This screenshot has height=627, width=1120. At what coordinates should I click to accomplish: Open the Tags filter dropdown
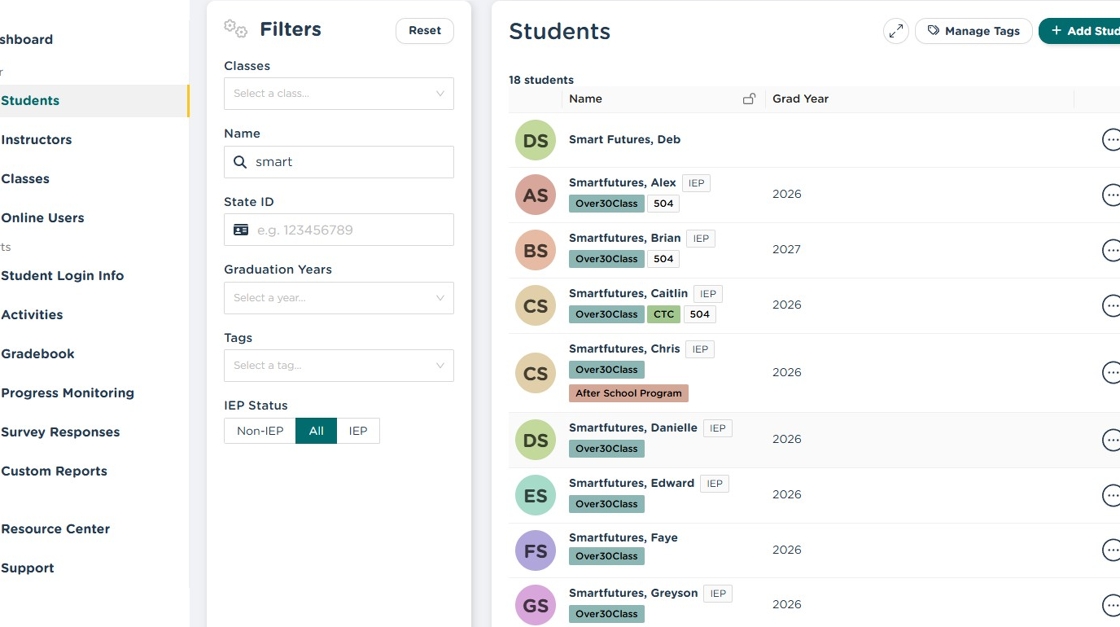coord(338,366)
